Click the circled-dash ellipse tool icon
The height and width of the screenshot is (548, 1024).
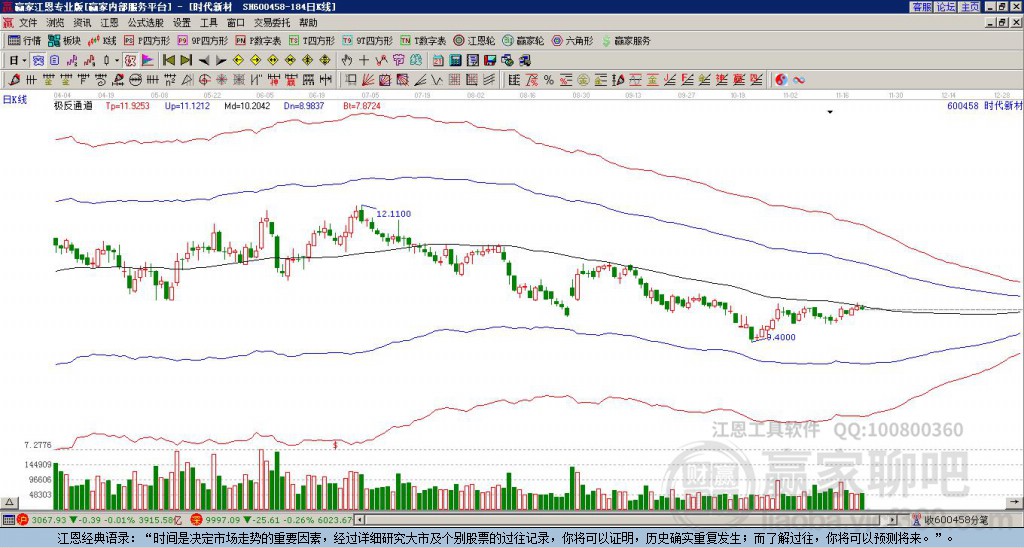(x=135, y=80)
